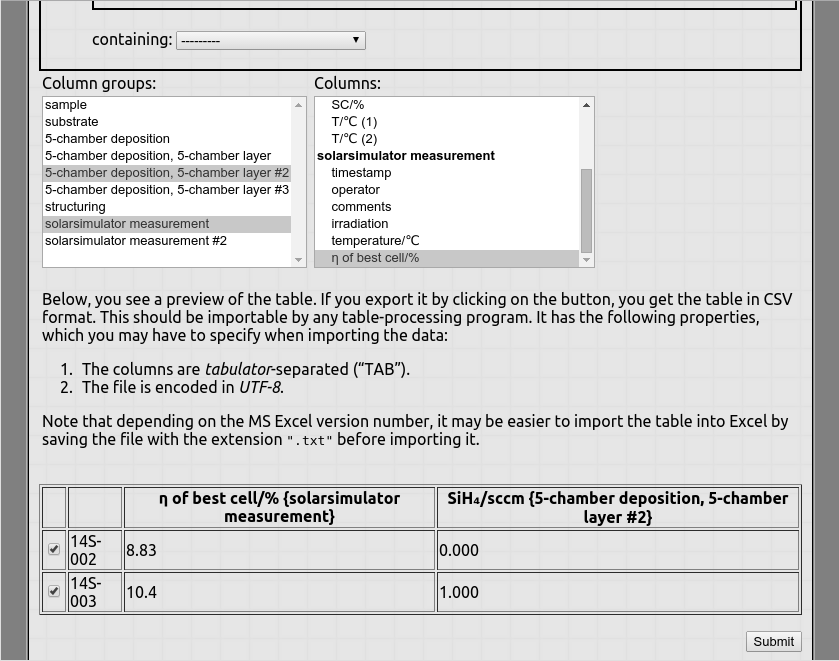Select 'T/°C (1)' column
The width and height of the screenshot is (839, 661).
447,122
